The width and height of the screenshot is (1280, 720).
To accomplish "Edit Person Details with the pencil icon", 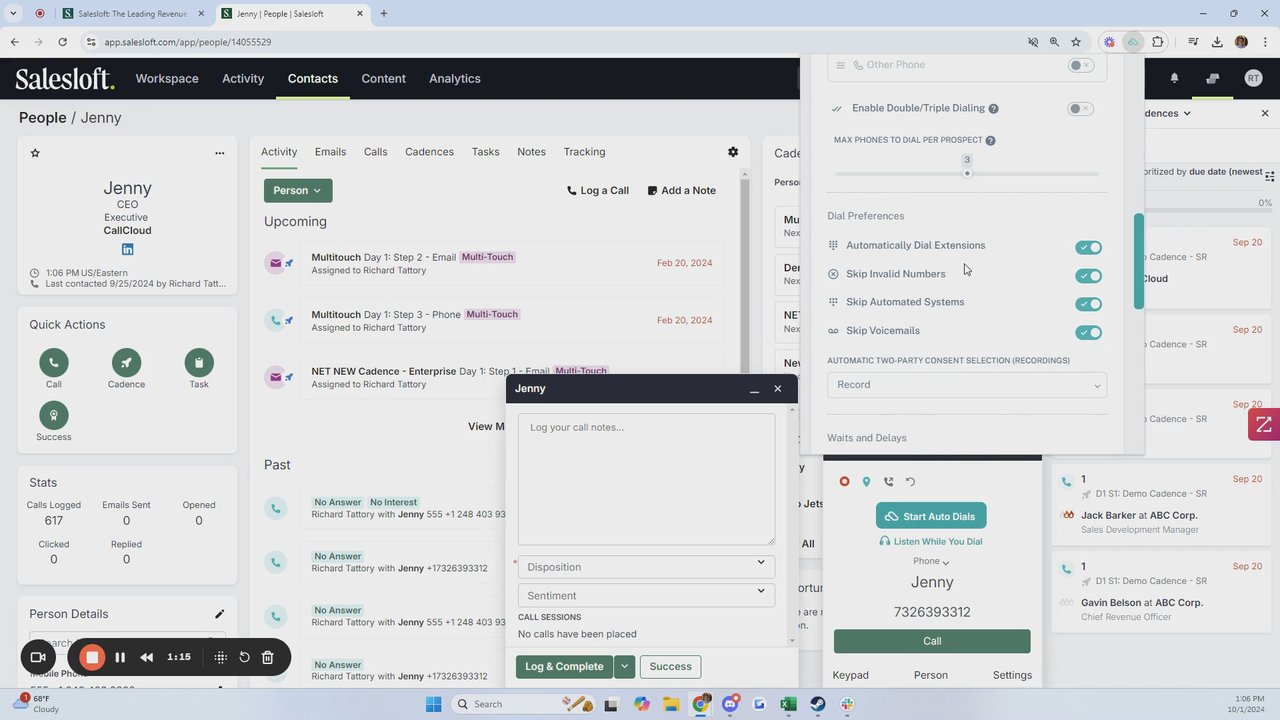I will pos(219,614).
